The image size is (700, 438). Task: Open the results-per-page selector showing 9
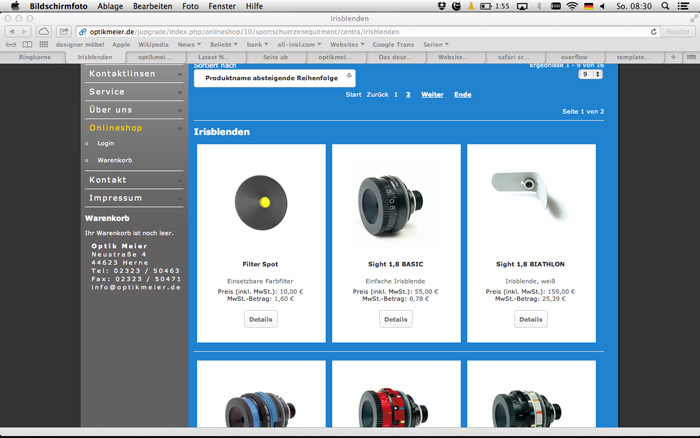point(591,75)
